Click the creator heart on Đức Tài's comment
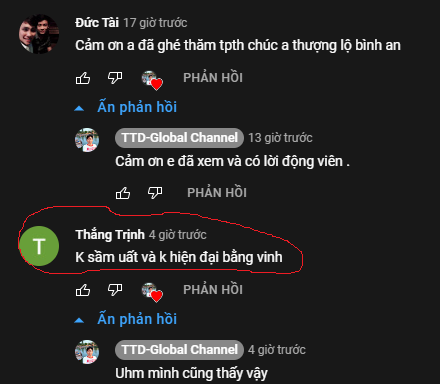440x384 pixels. pyautogui.click(x=152, y=80)
